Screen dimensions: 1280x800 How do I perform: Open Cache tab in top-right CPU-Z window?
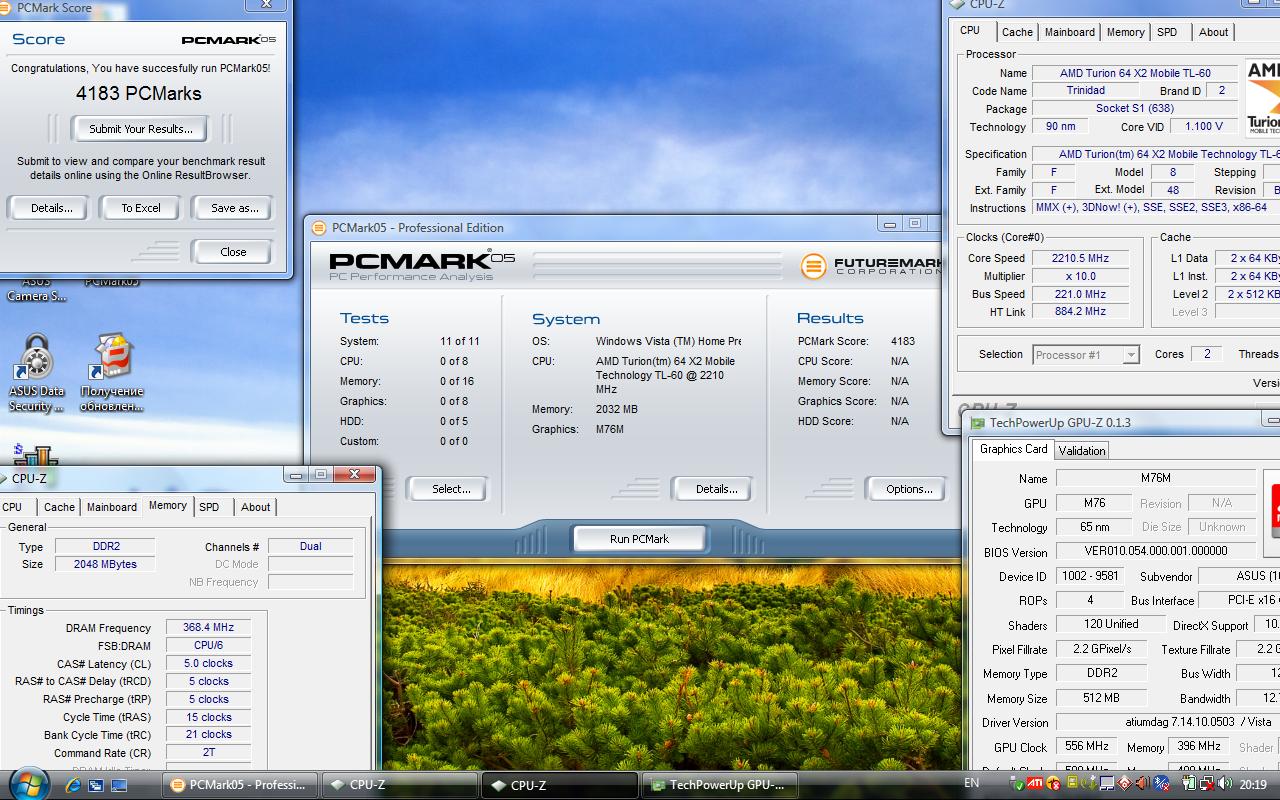(x=1017, y=32)
